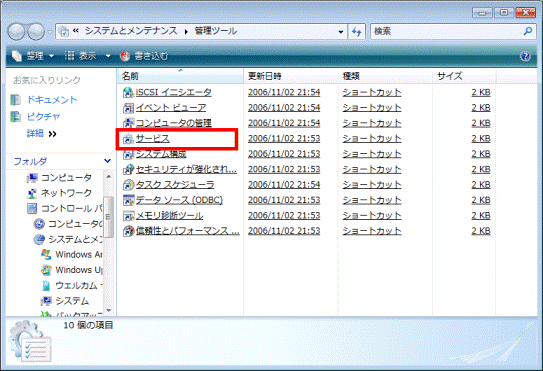Screen dimensions: 543x371
Task: Click folder tree scroll up arrow
Action: [x=108, y=177]
